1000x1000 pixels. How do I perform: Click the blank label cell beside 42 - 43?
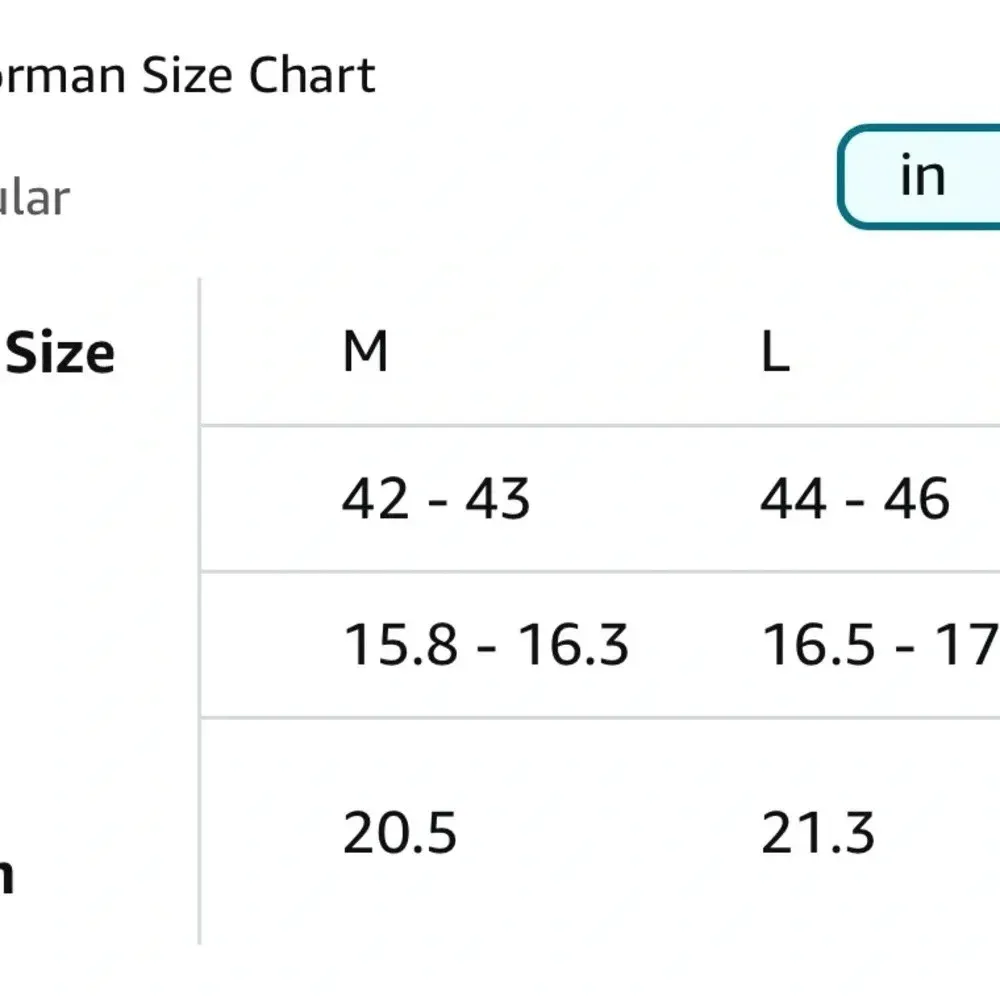(100, 498)
